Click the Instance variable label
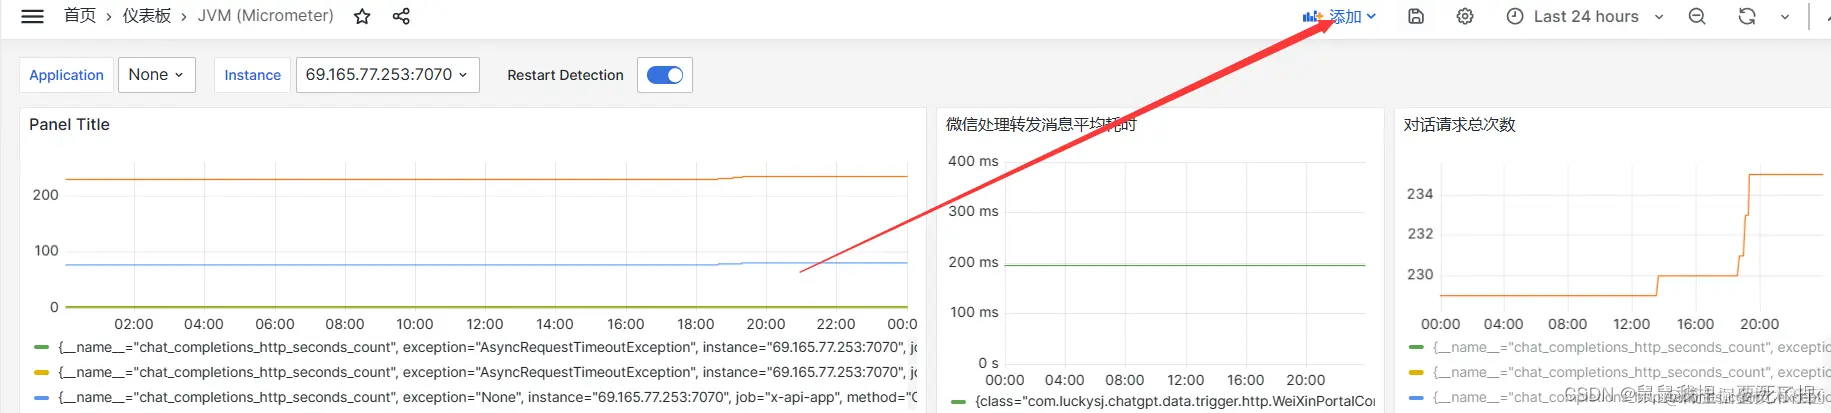 tap(252, 75)
